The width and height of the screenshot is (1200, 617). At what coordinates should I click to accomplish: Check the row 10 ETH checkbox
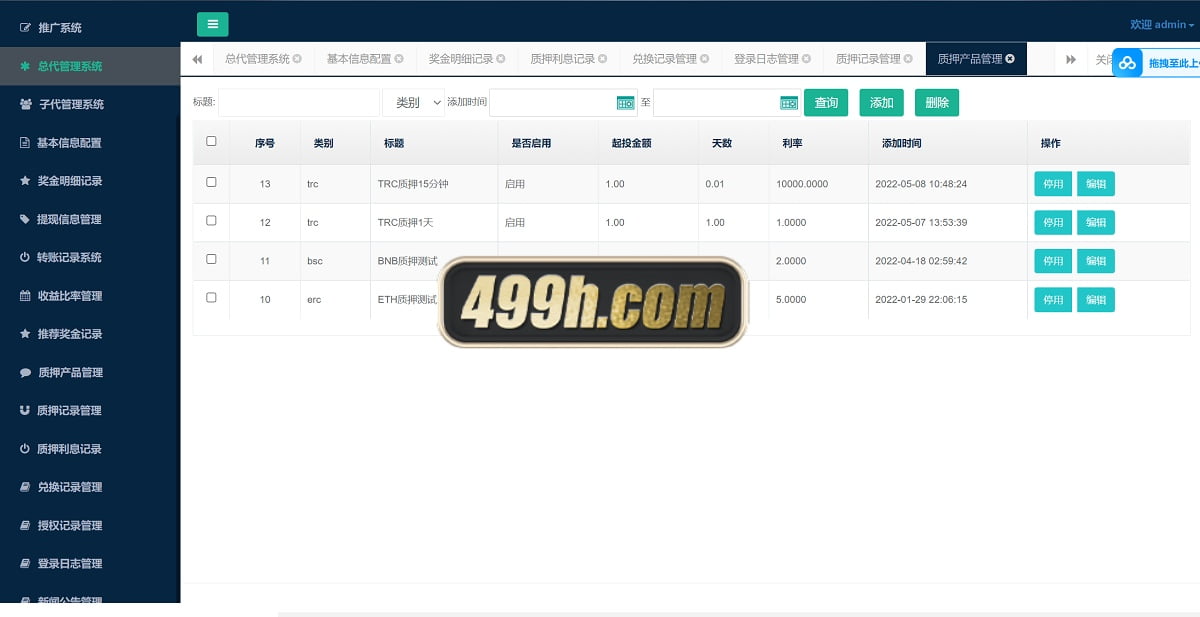(211, 298)
